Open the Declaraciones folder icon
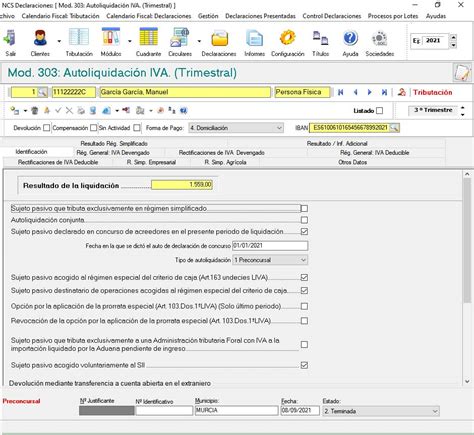 [x=219, y=38]
